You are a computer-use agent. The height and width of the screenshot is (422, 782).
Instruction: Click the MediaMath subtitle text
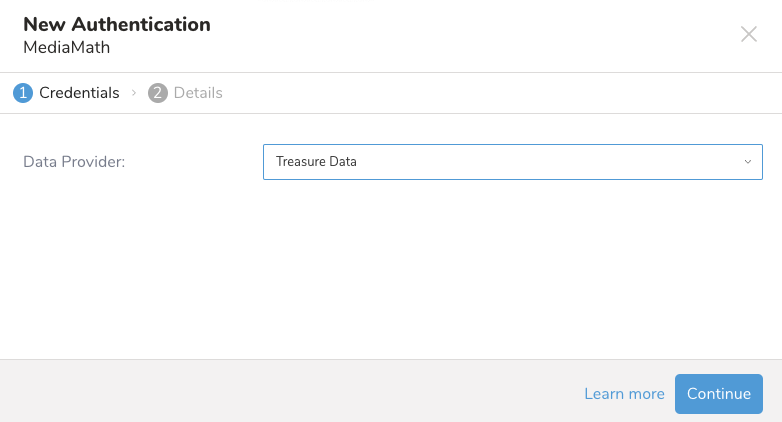tap(65, 47)
